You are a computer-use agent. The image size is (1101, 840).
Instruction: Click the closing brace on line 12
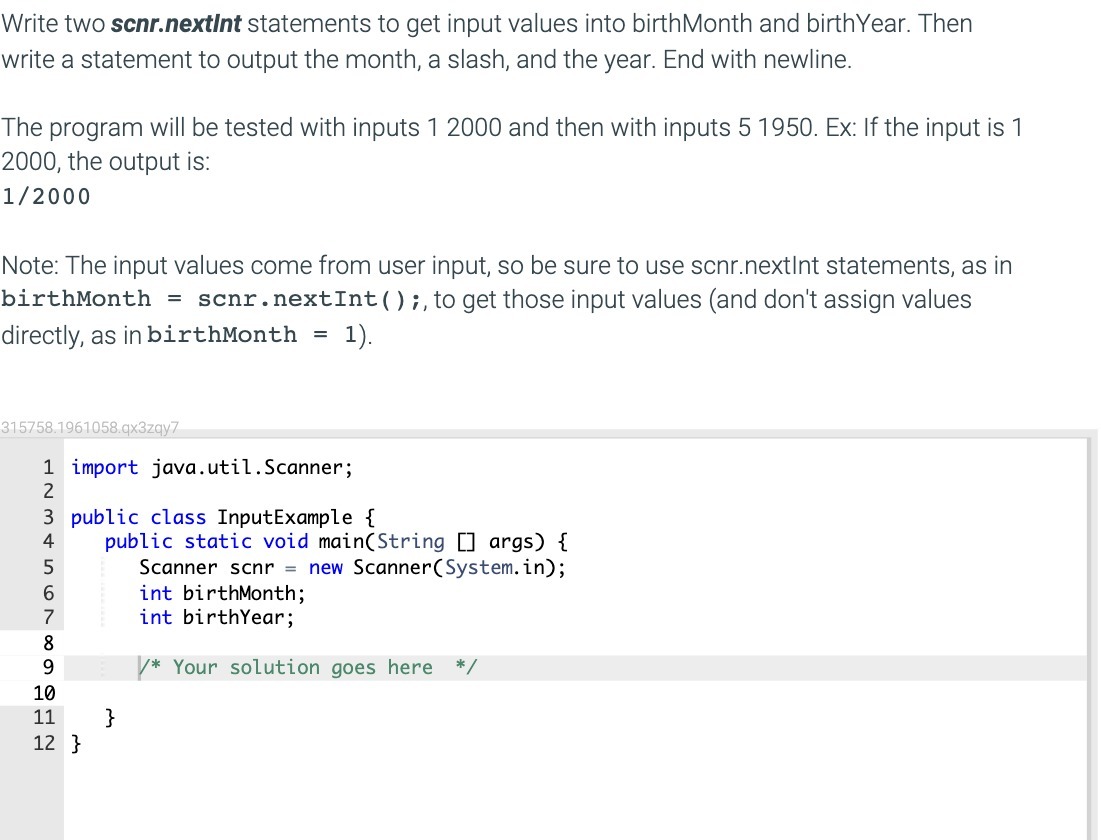coord(76,742)
